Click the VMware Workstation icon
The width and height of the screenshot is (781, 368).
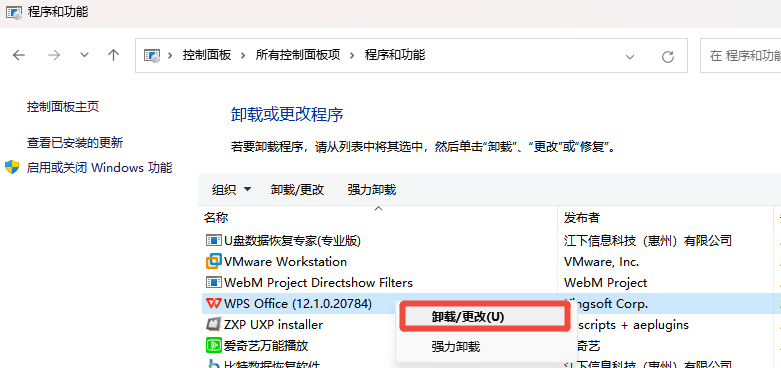tap(213, 261)
